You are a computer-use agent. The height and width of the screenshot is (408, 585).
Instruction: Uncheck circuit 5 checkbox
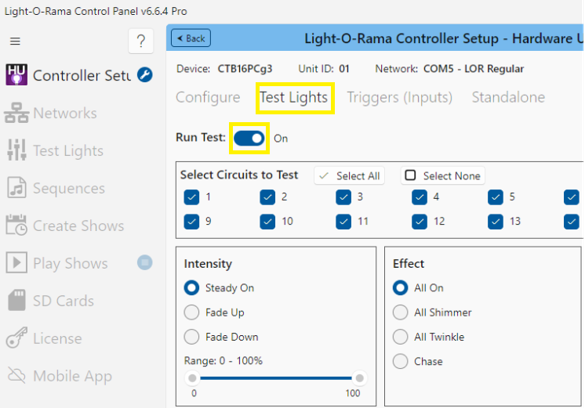click(495, 197)
